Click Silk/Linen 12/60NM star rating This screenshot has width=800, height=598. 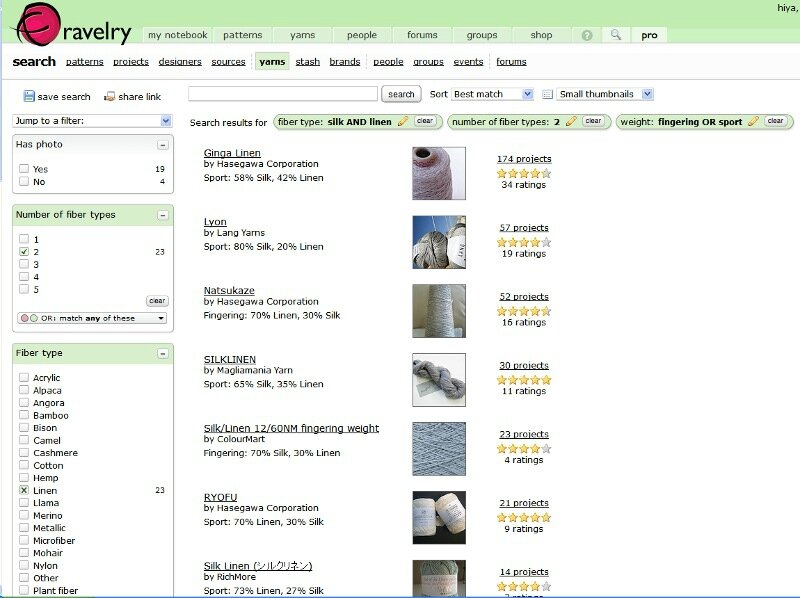pos(524,449)
